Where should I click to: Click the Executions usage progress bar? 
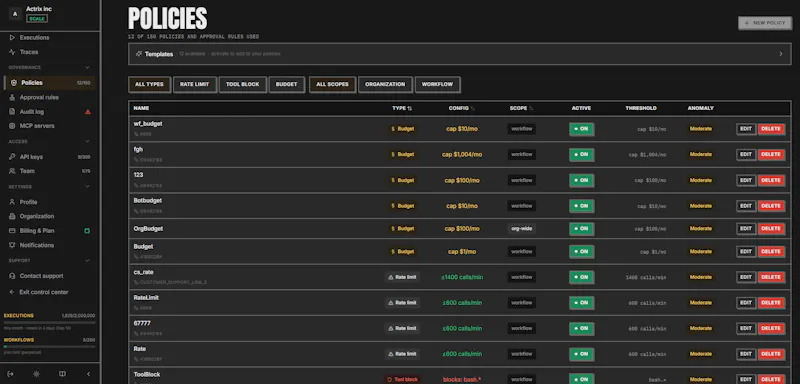tap(49, 322)
